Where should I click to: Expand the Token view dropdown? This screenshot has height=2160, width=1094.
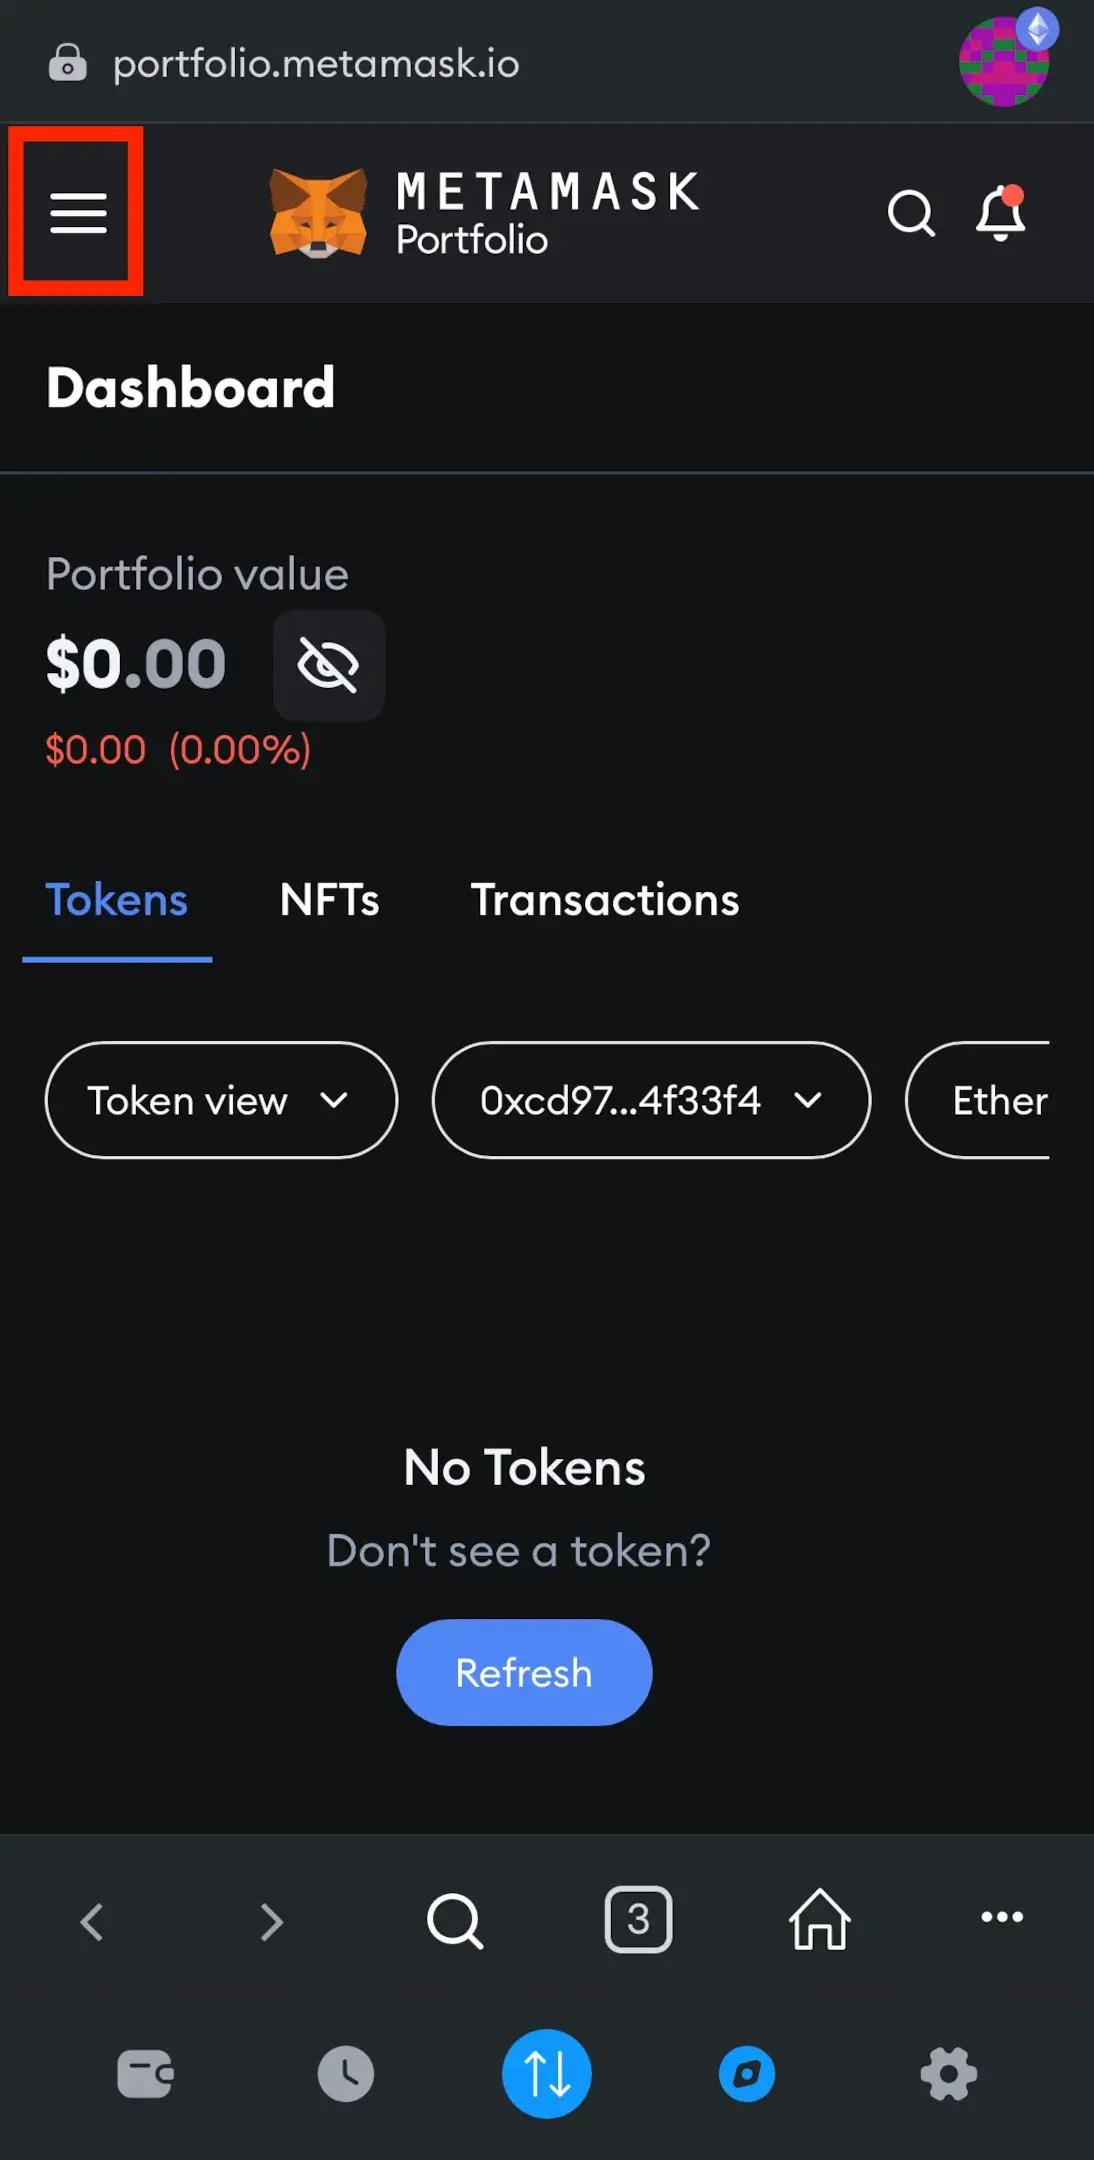coord(221,1100)
